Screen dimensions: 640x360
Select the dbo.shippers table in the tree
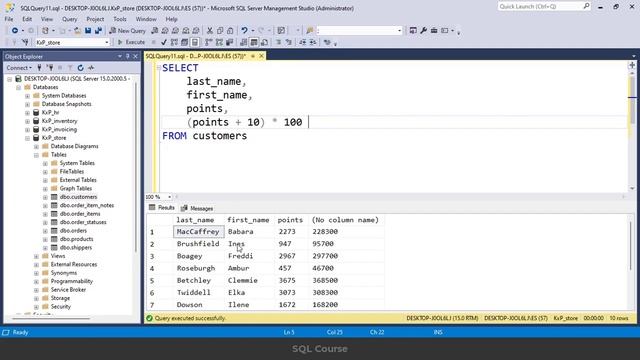76,248
